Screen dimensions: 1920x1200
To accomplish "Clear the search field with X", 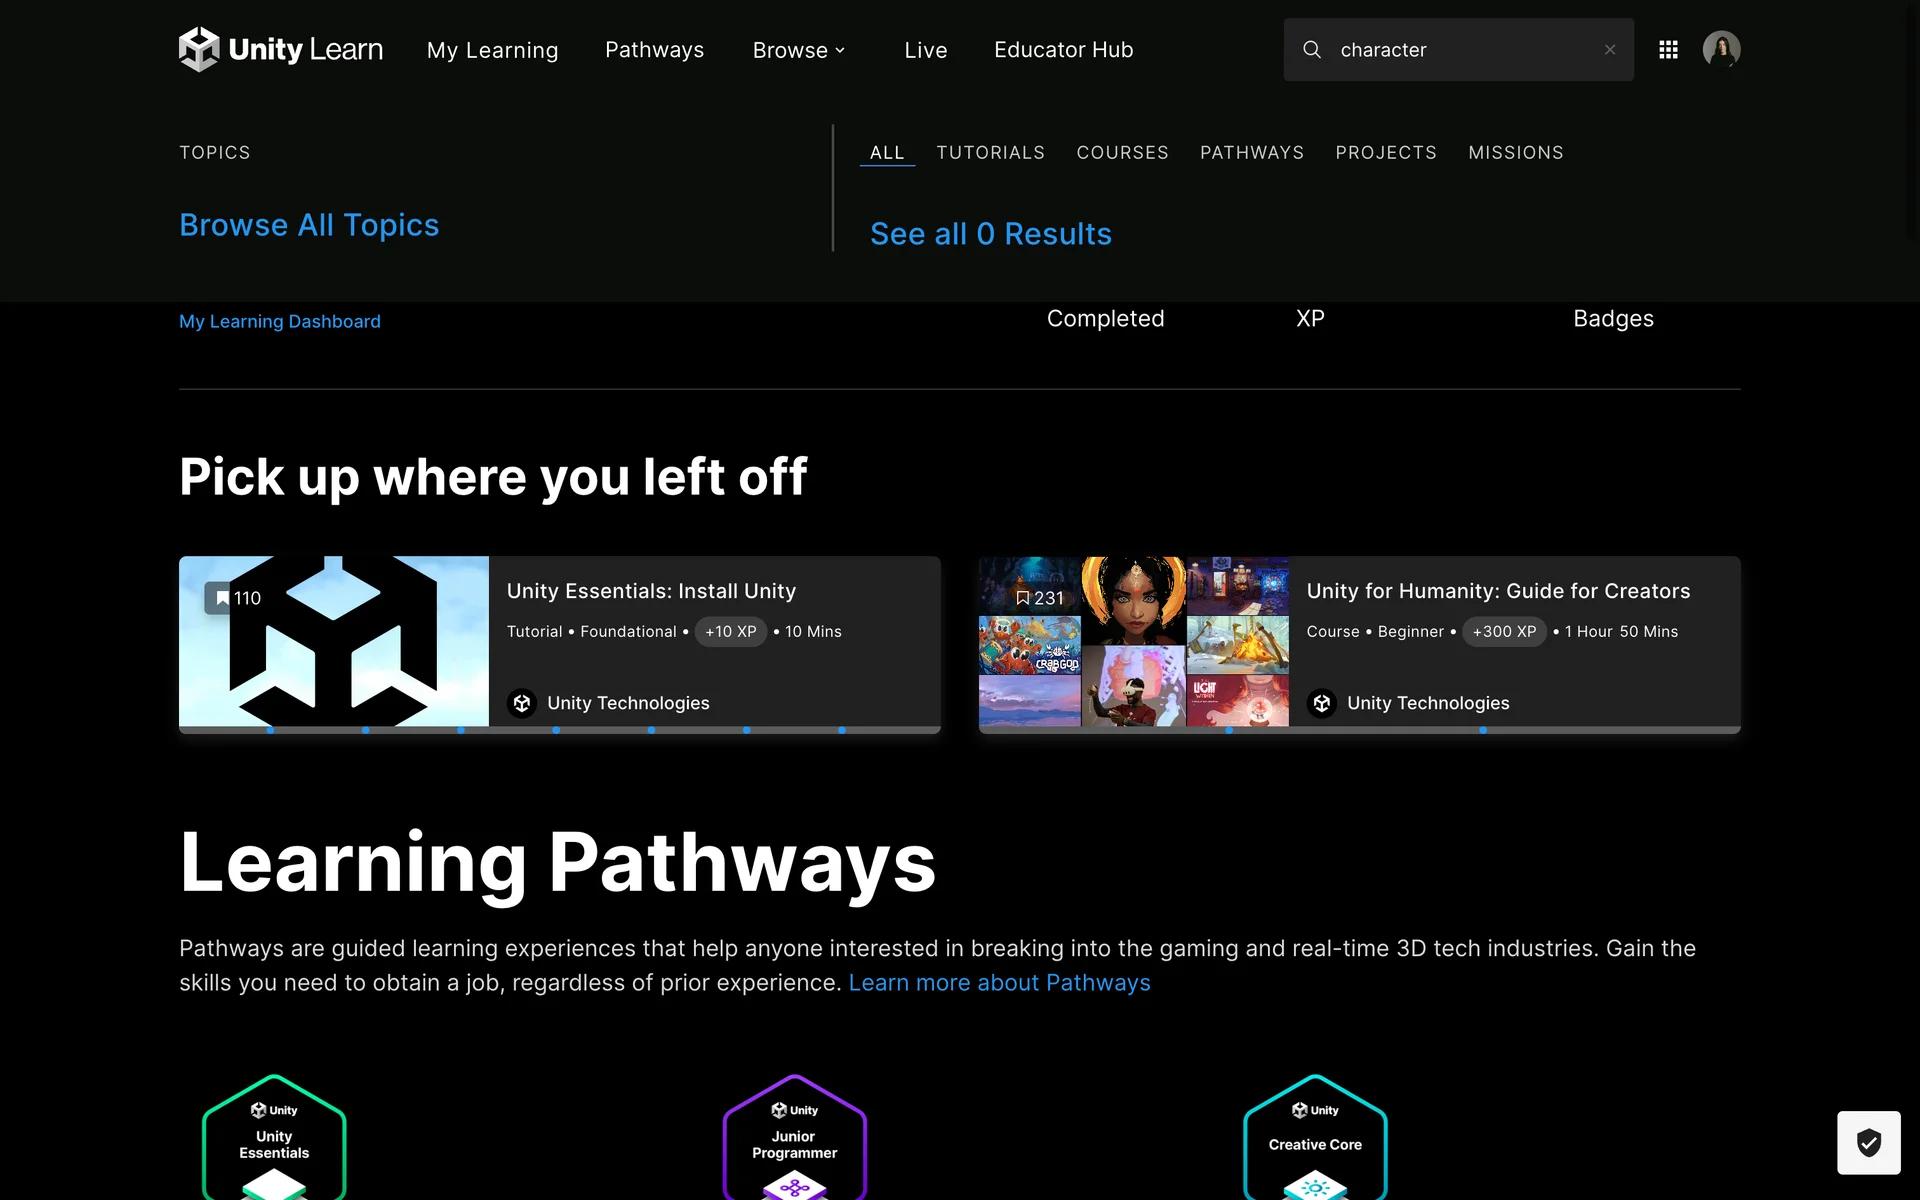I will click(x=1610, y=49).
